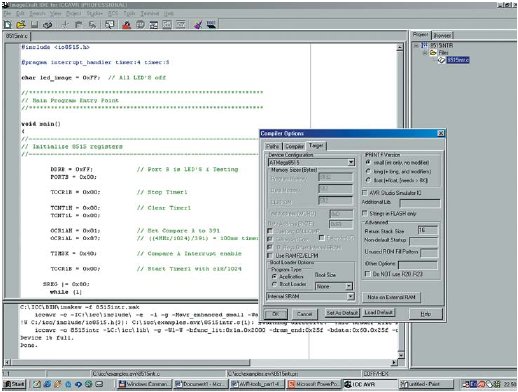Image resolution: width=518 pixels, height=392 pixels.
Task: Click the Set As Default button
Action: [342, 313]
